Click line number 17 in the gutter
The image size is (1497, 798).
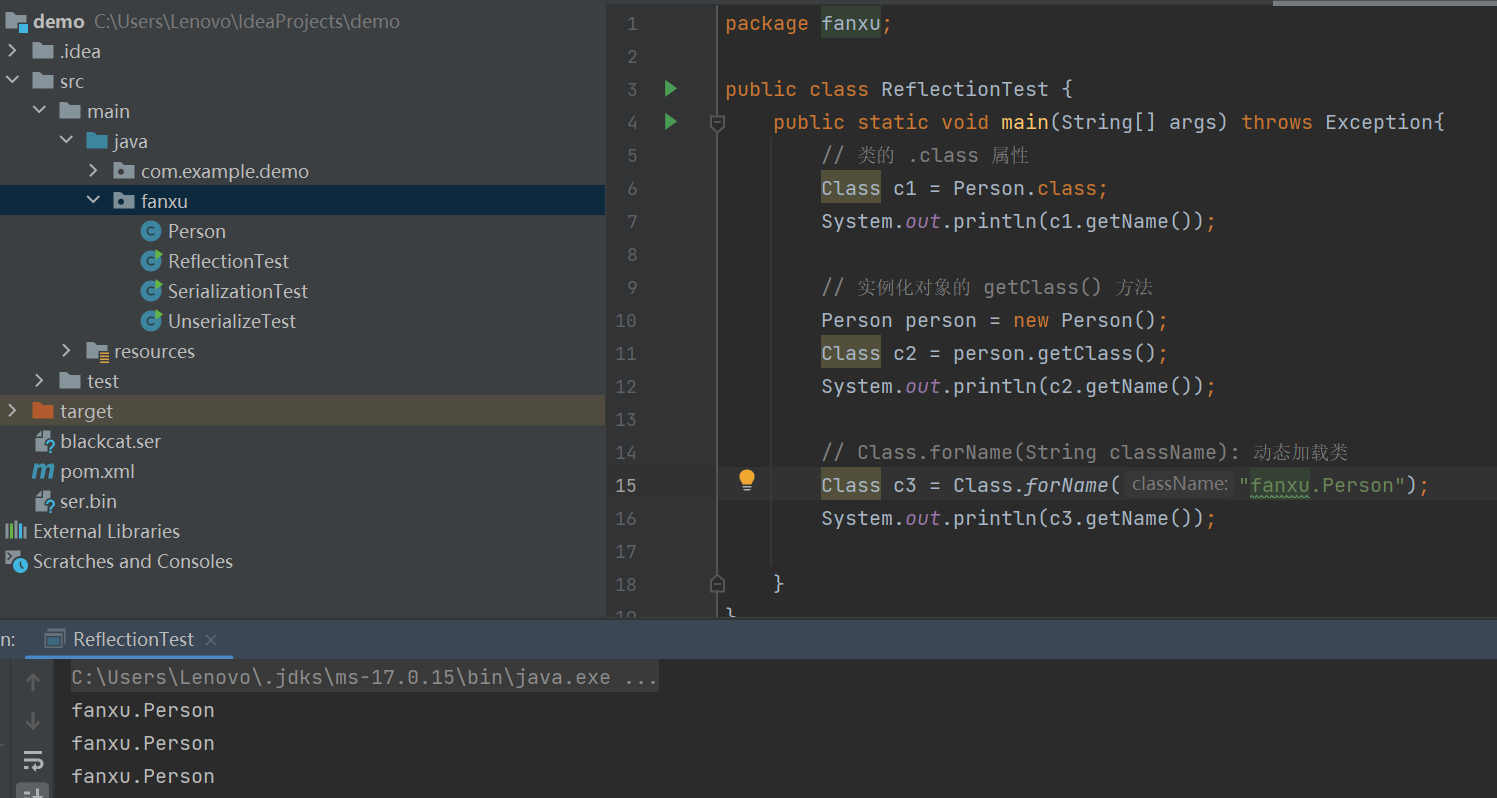coord(626,552)
